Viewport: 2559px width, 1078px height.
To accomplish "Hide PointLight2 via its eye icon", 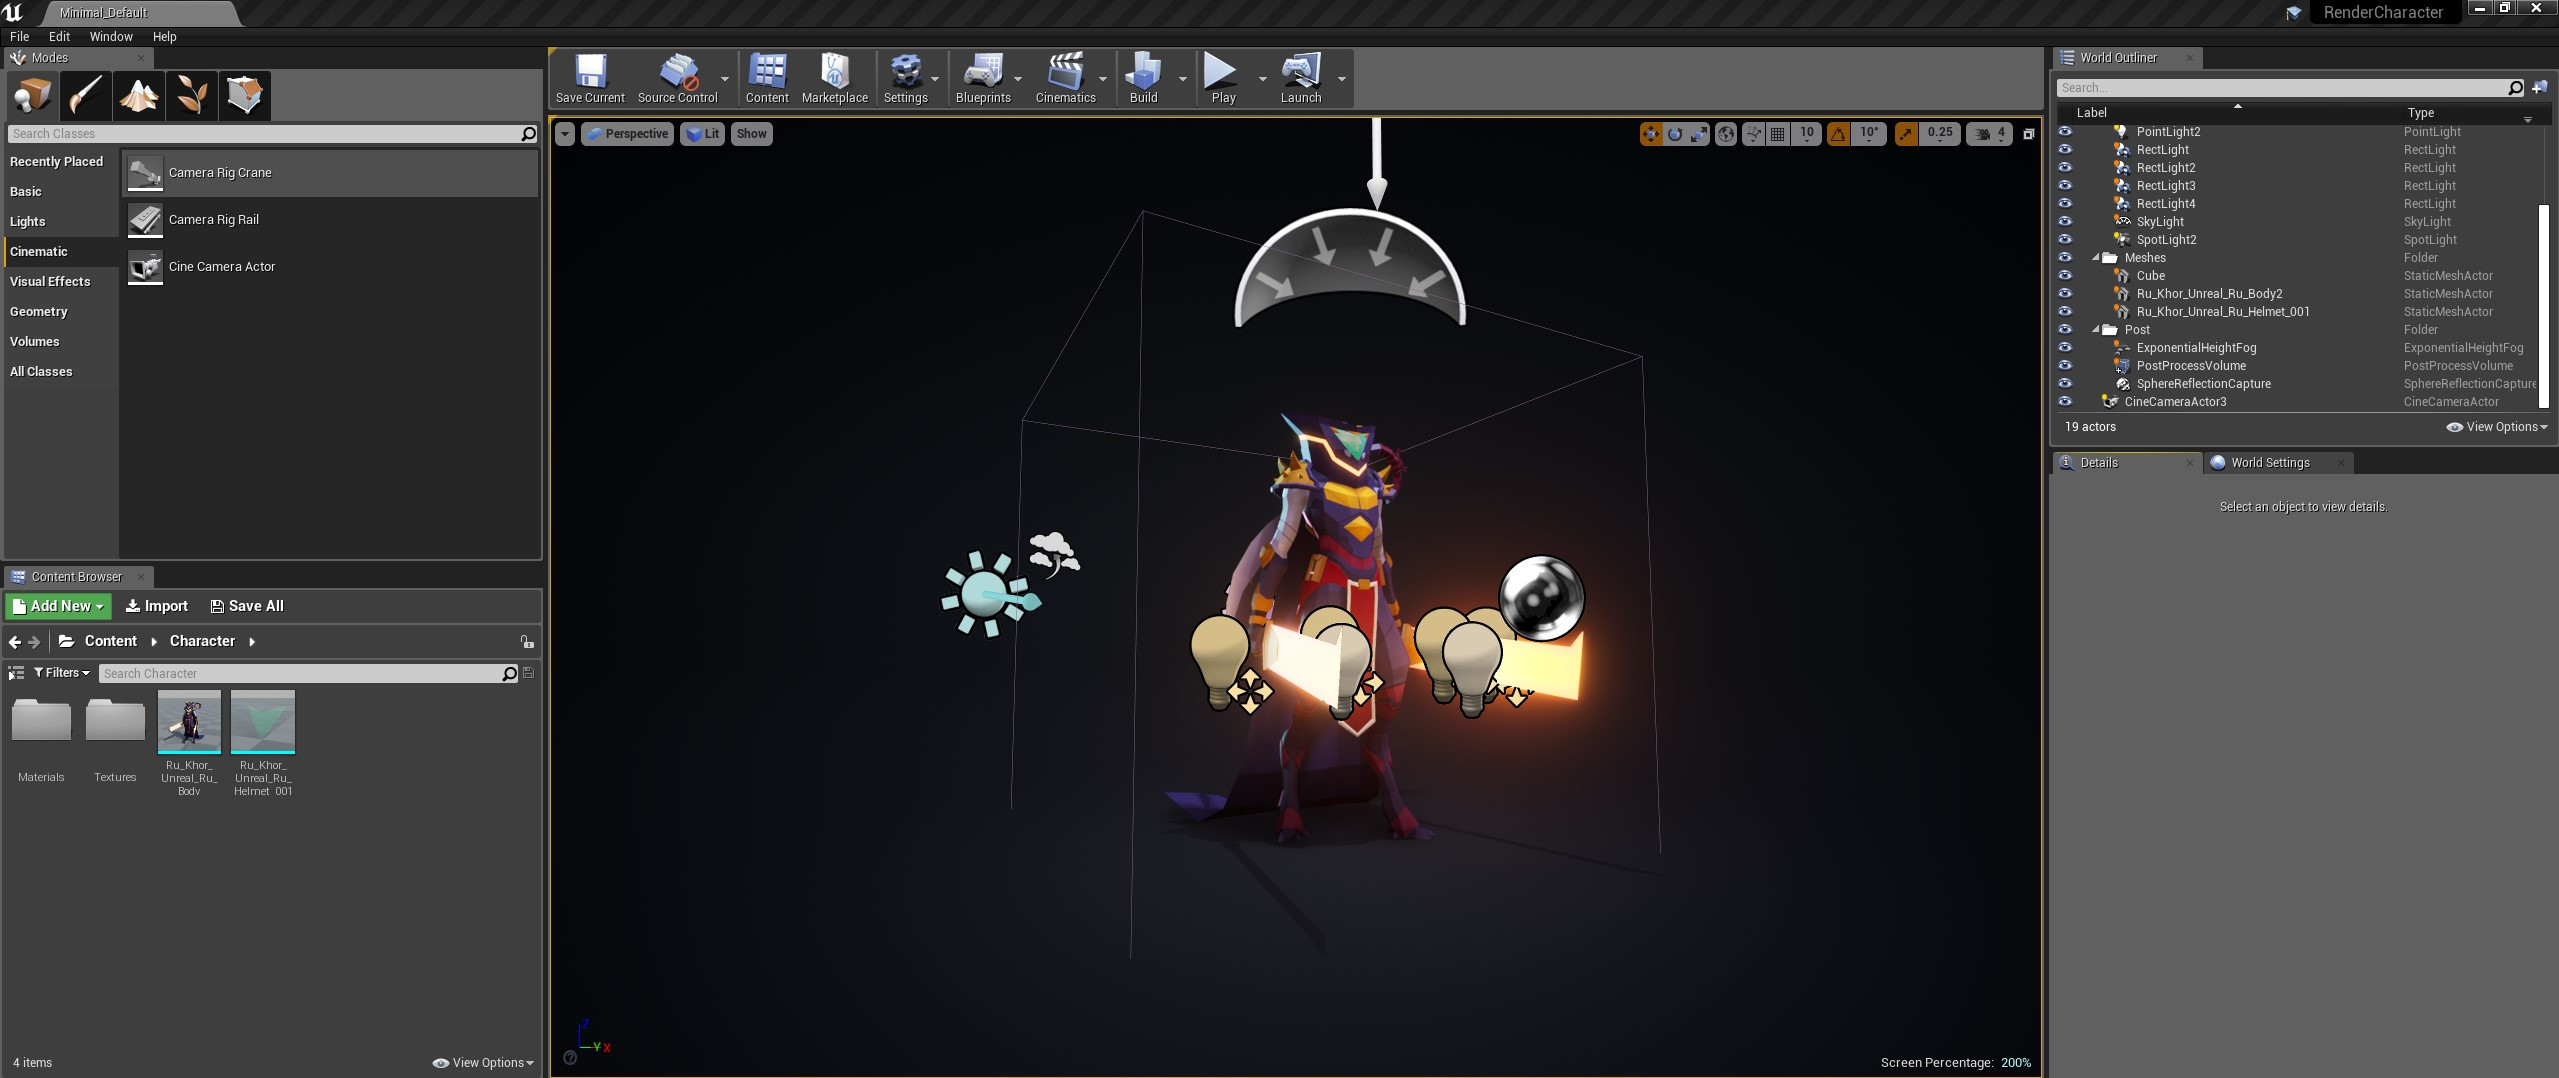I will pos(2065,132).
